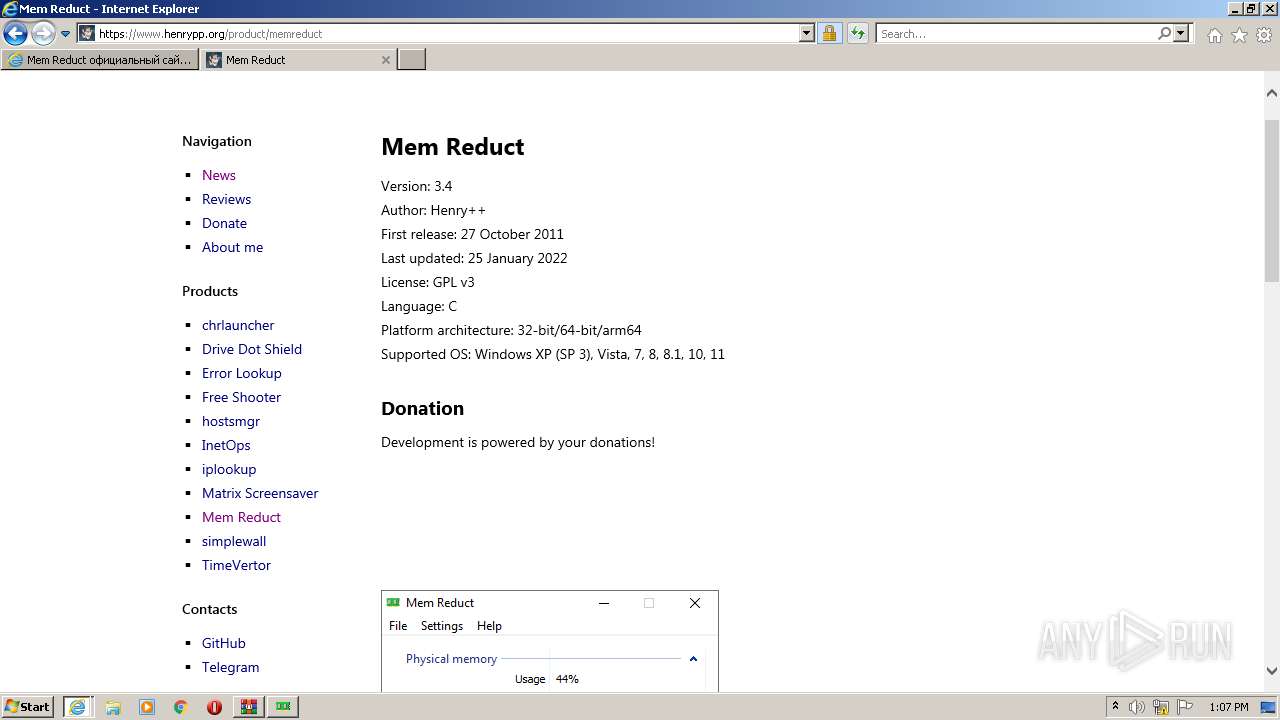Open File menu in Mem Reduct screenshot
This screenshot has height=720, width=1280.
[398, 626]
